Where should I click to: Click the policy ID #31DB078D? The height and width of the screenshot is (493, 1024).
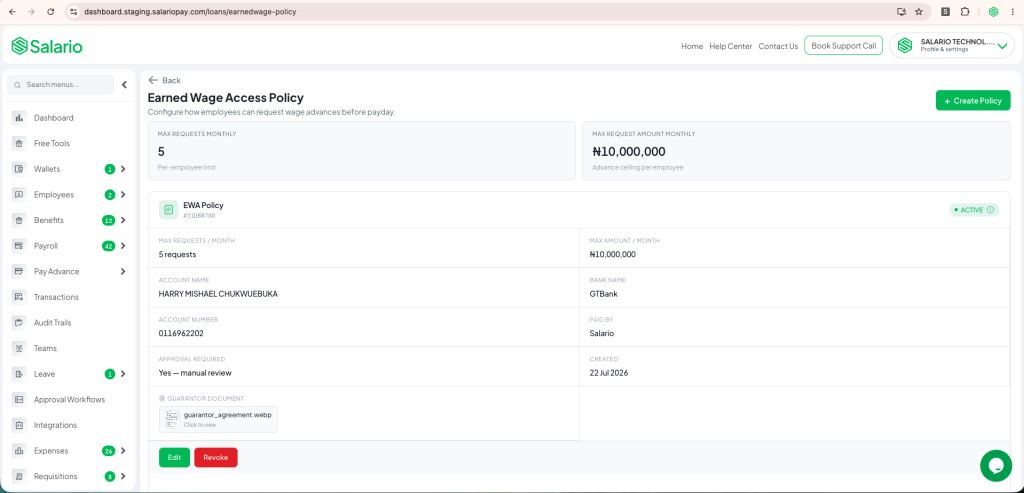199,215
